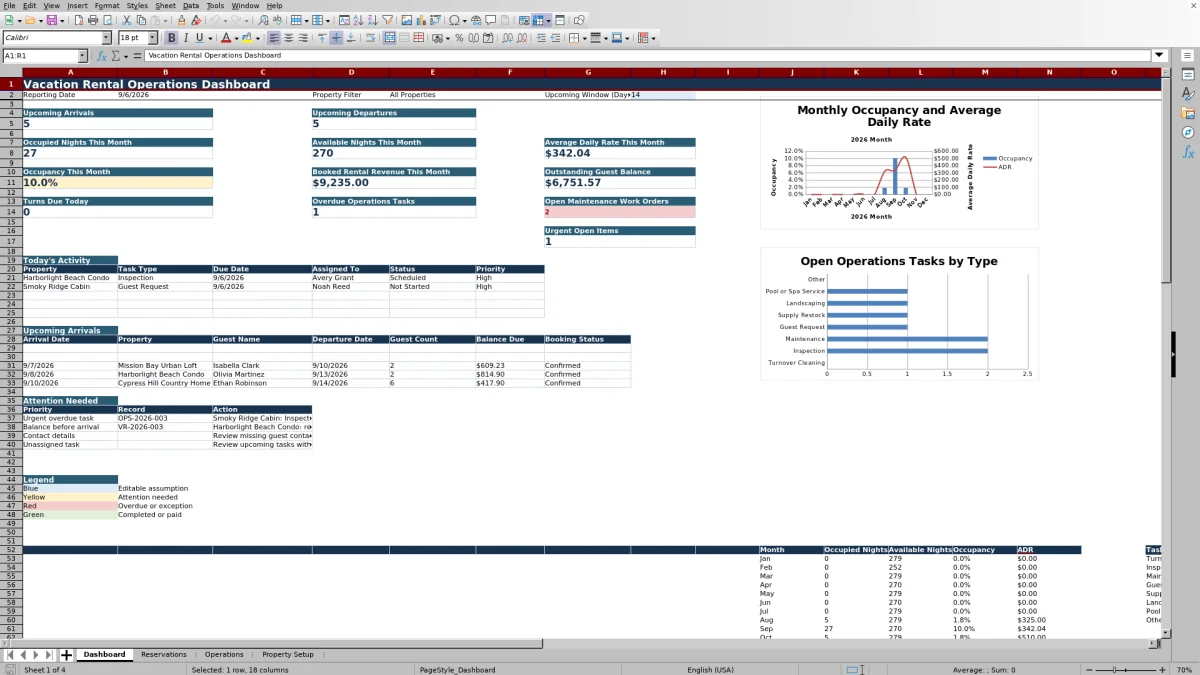Open the sidebar Functions fx icon
Image resolution: width=1200 pixels, height=675 pixels.
coord(1188,152)
